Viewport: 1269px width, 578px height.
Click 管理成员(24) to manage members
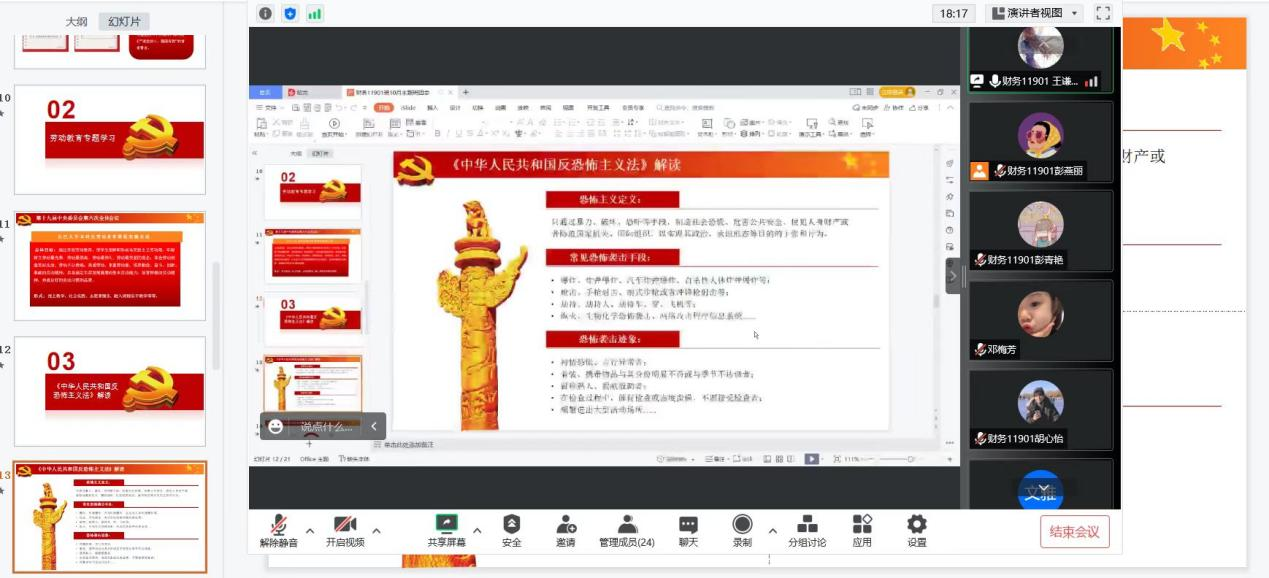[x=627, y=530]
